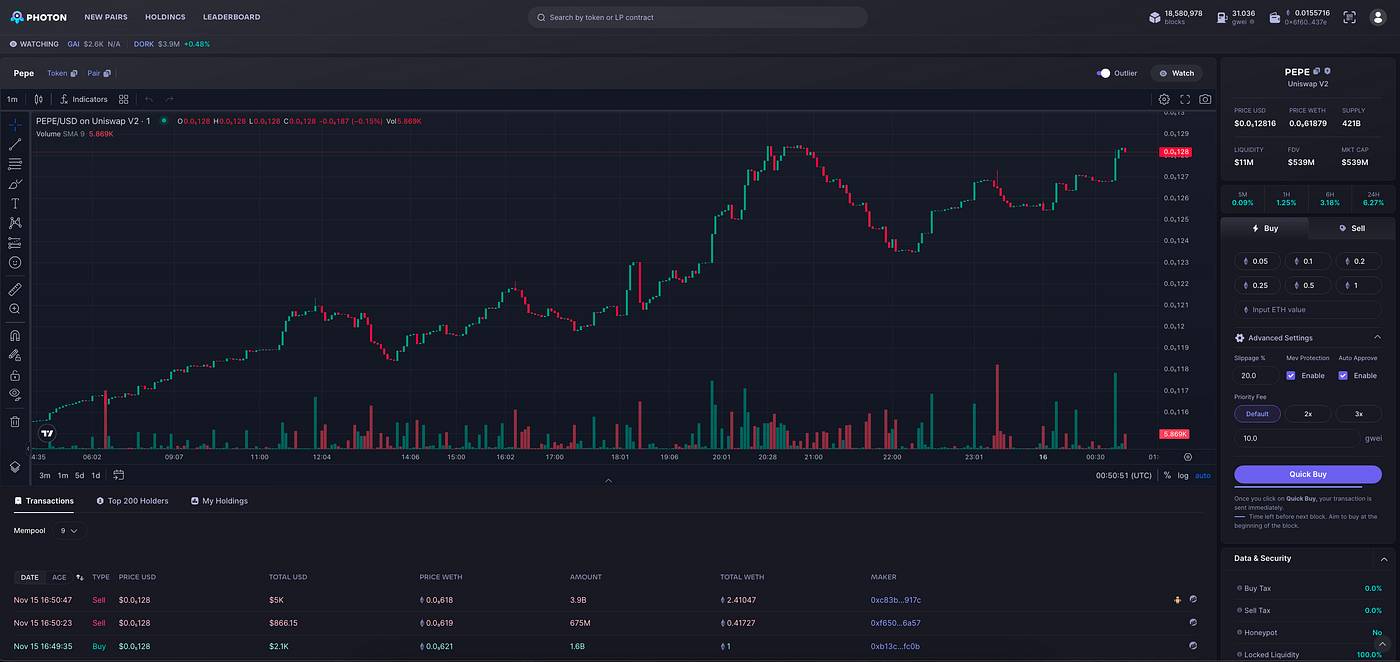
Task: Lock all drawing tools
Action: tap(15, 375)
